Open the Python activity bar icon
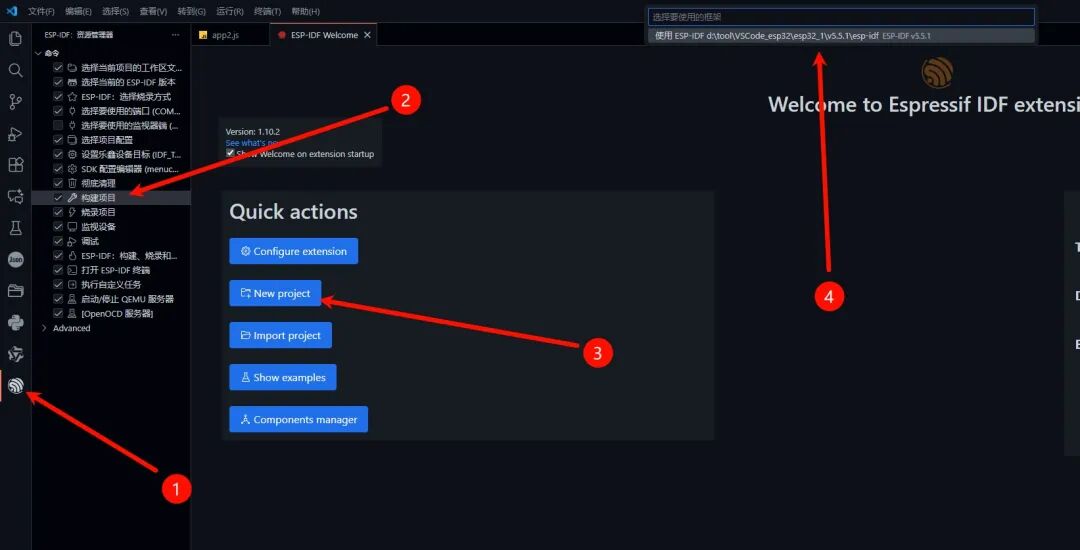 (x=15, y=322)
